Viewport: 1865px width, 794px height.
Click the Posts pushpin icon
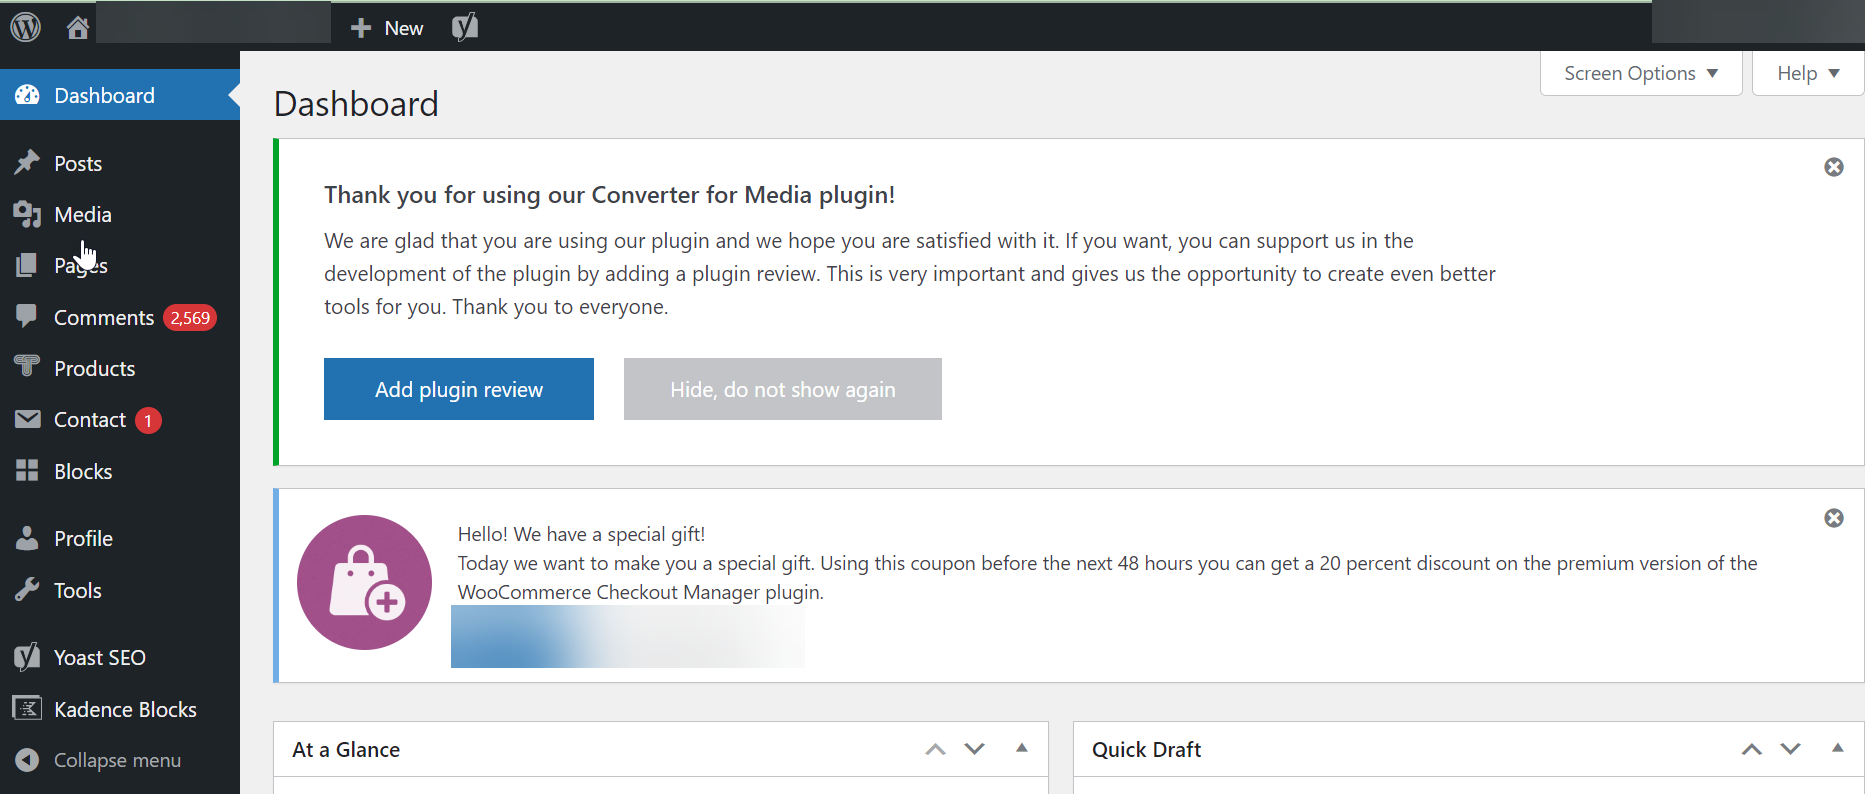[27, 162]
